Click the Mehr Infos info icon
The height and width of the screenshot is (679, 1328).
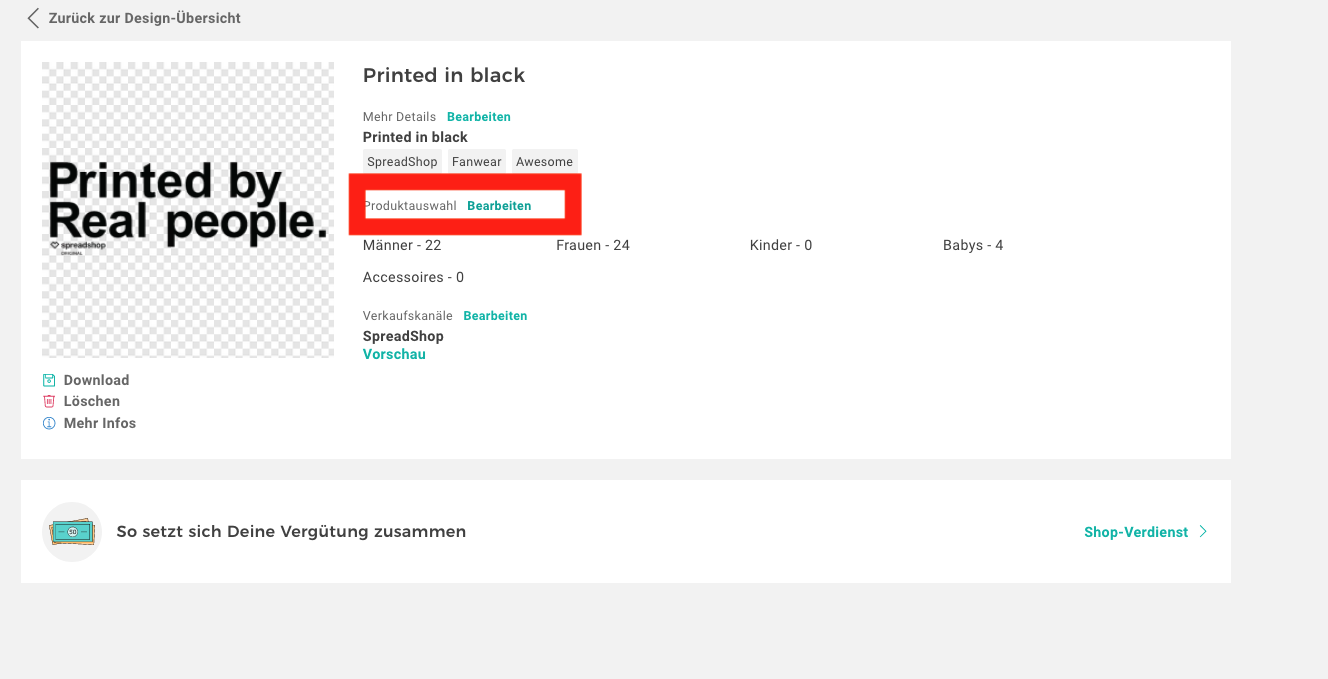click(49, 423)
